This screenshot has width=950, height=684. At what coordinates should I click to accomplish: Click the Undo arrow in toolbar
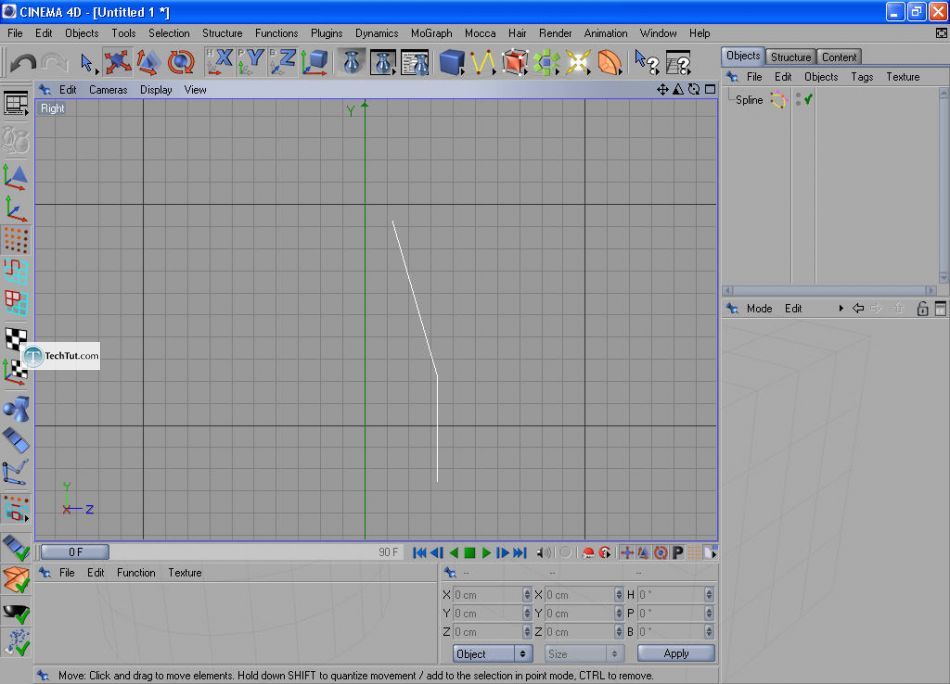coord(23,62)
